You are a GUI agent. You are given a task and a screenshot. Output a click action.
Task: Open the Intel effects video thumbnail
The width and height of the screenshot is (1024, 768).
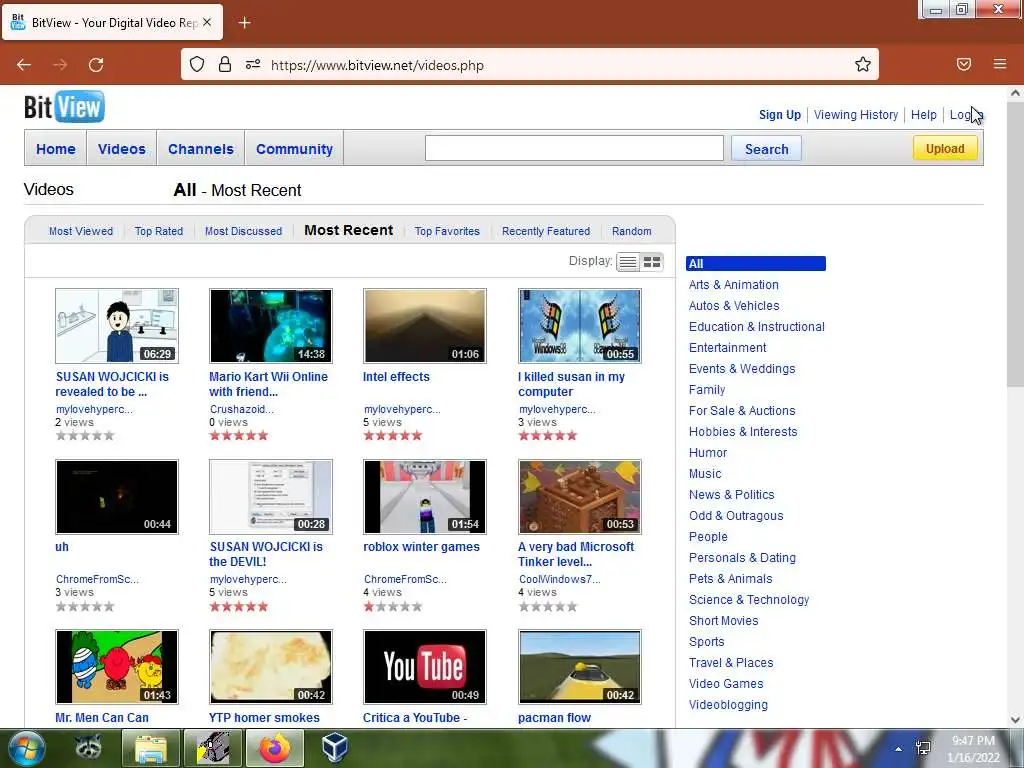pos(425,326)
